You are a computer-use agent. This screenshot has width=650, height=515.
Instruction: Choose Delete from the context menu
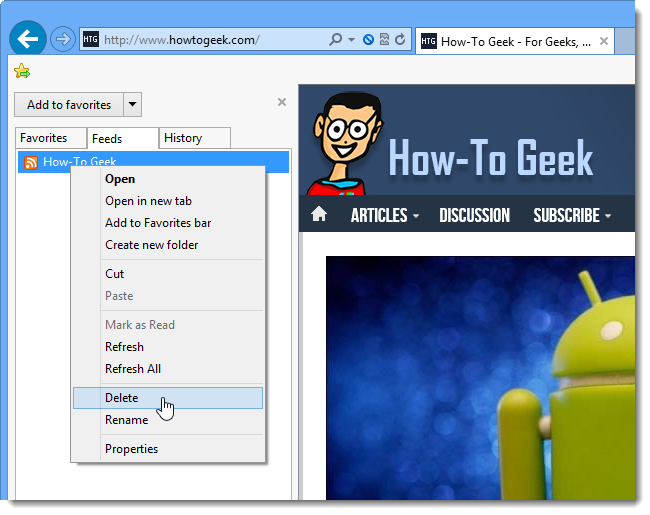(168, 398)
